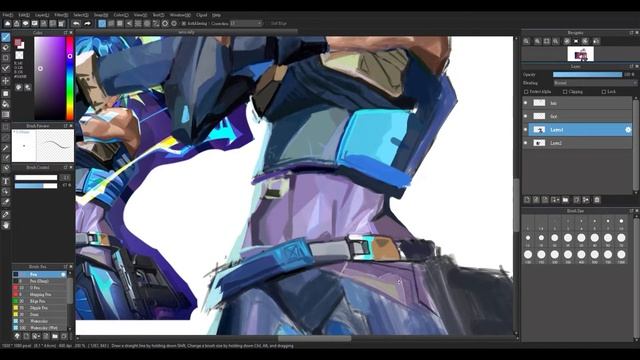
Task: Delete layer with trash icon
Action: (x=597, y=200)
